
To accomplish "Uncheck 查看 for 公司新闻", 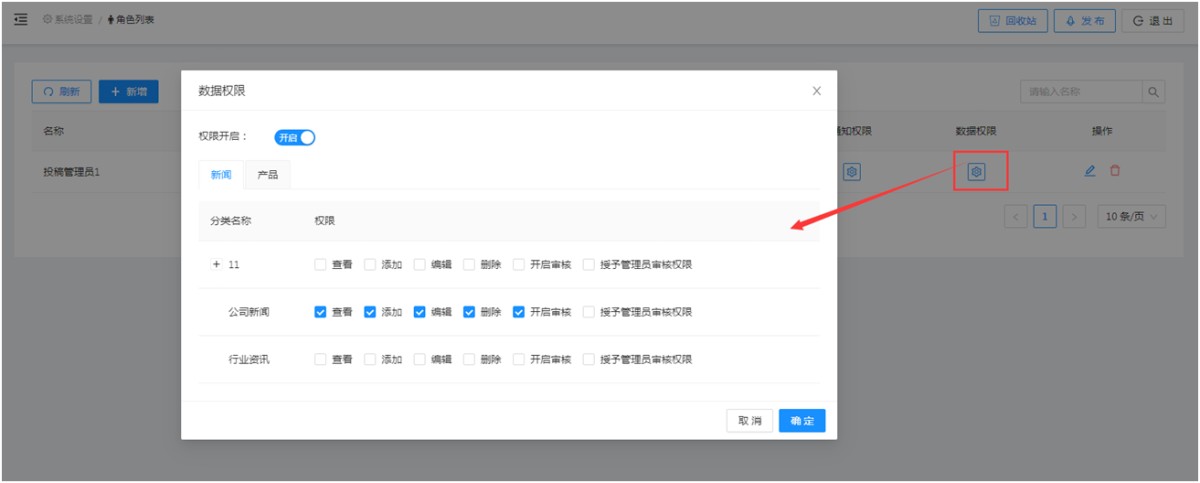I will pyautogui.click(x=320, y=312).
